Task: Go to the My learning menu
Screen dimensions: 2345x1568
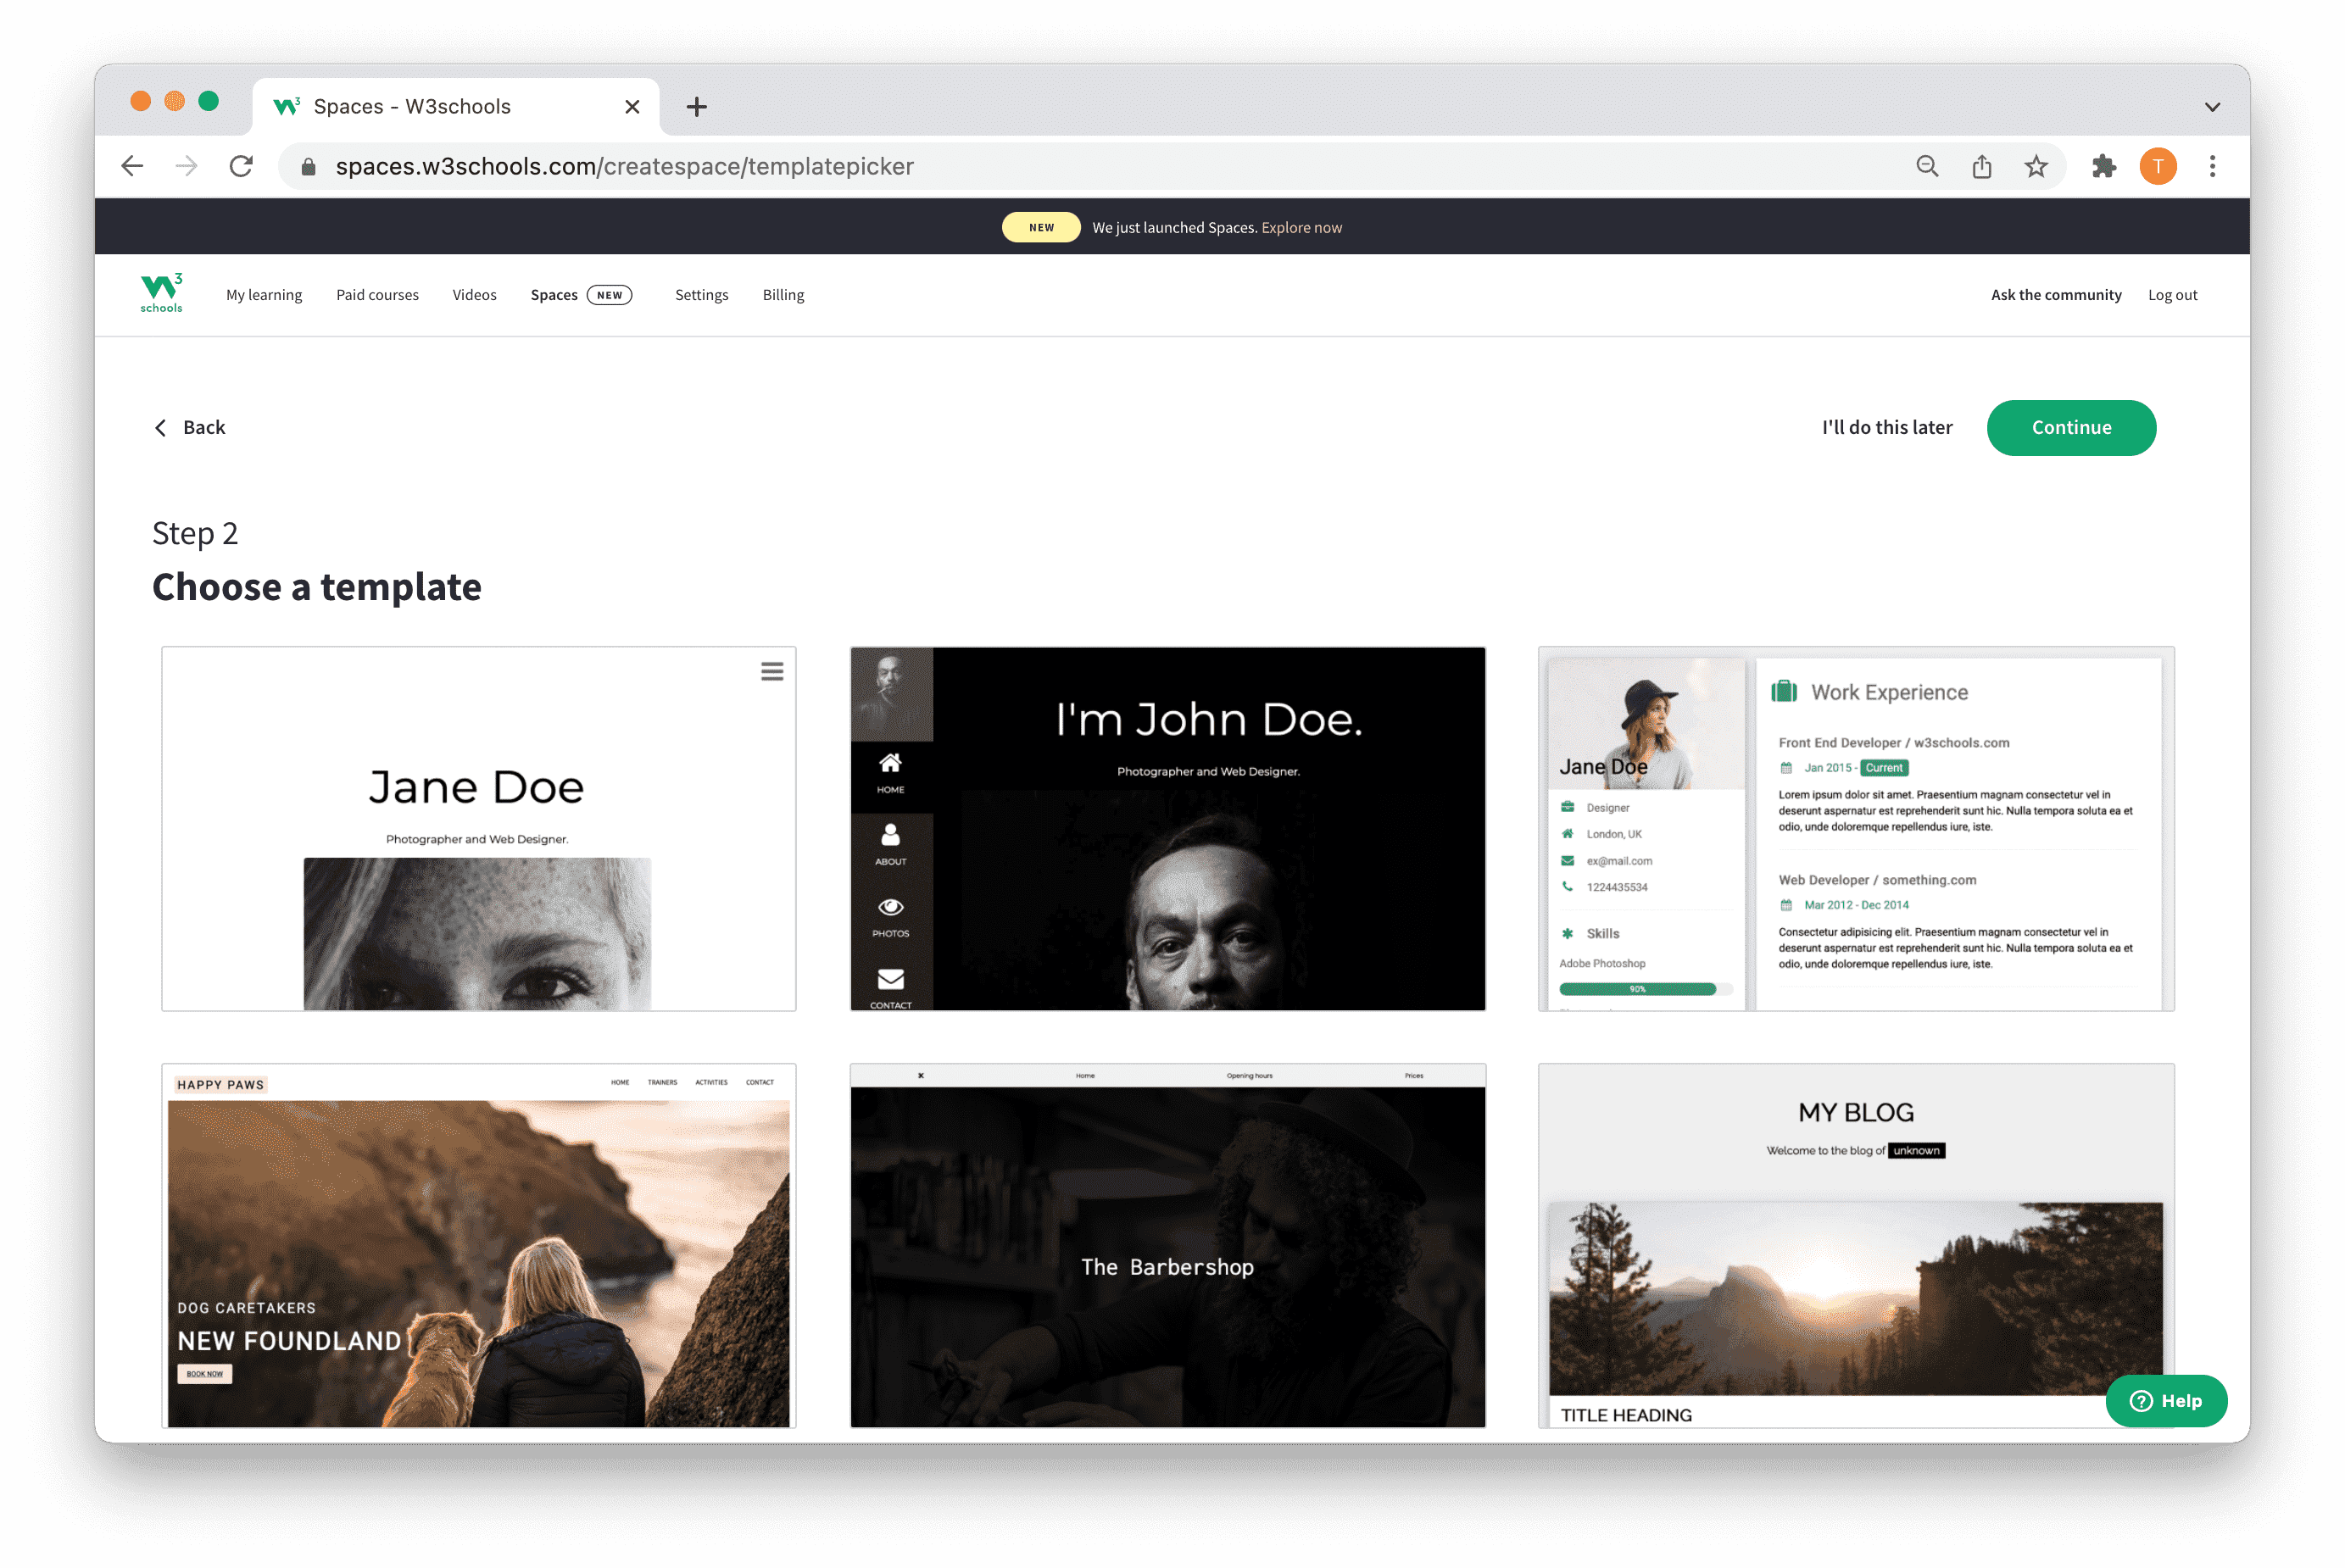Action: tap(264, 295)
